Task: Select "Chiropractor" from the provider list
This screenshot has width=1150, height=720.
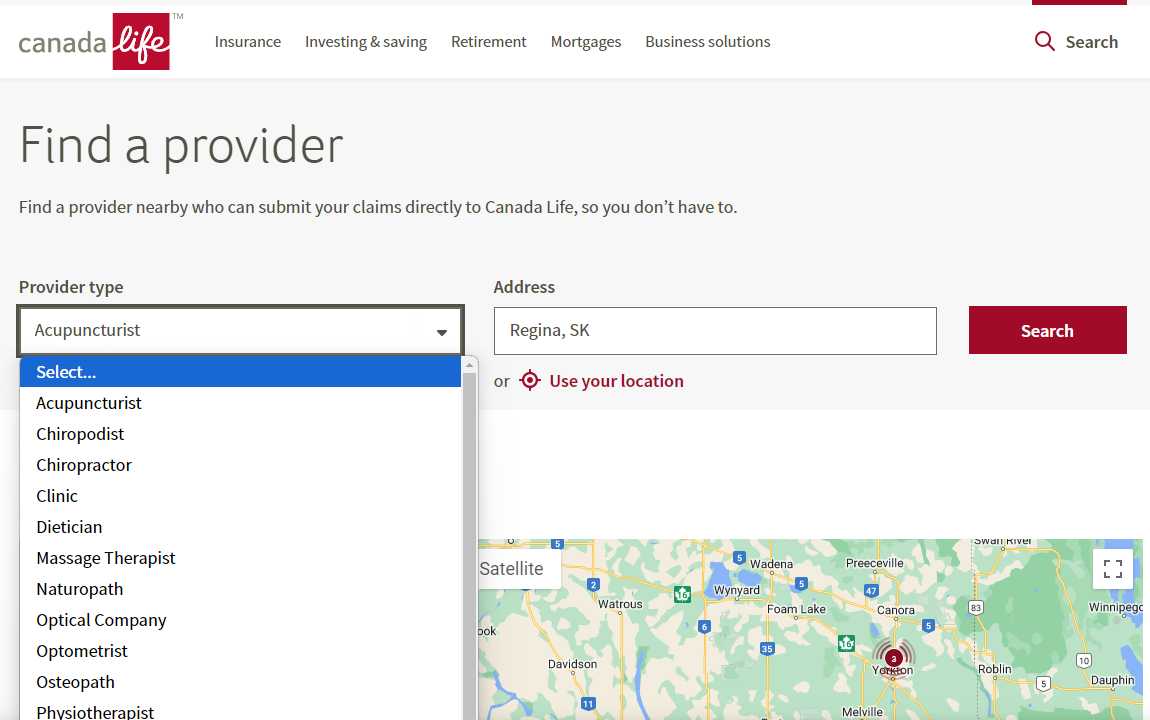Action: click(x=84, y=464)
